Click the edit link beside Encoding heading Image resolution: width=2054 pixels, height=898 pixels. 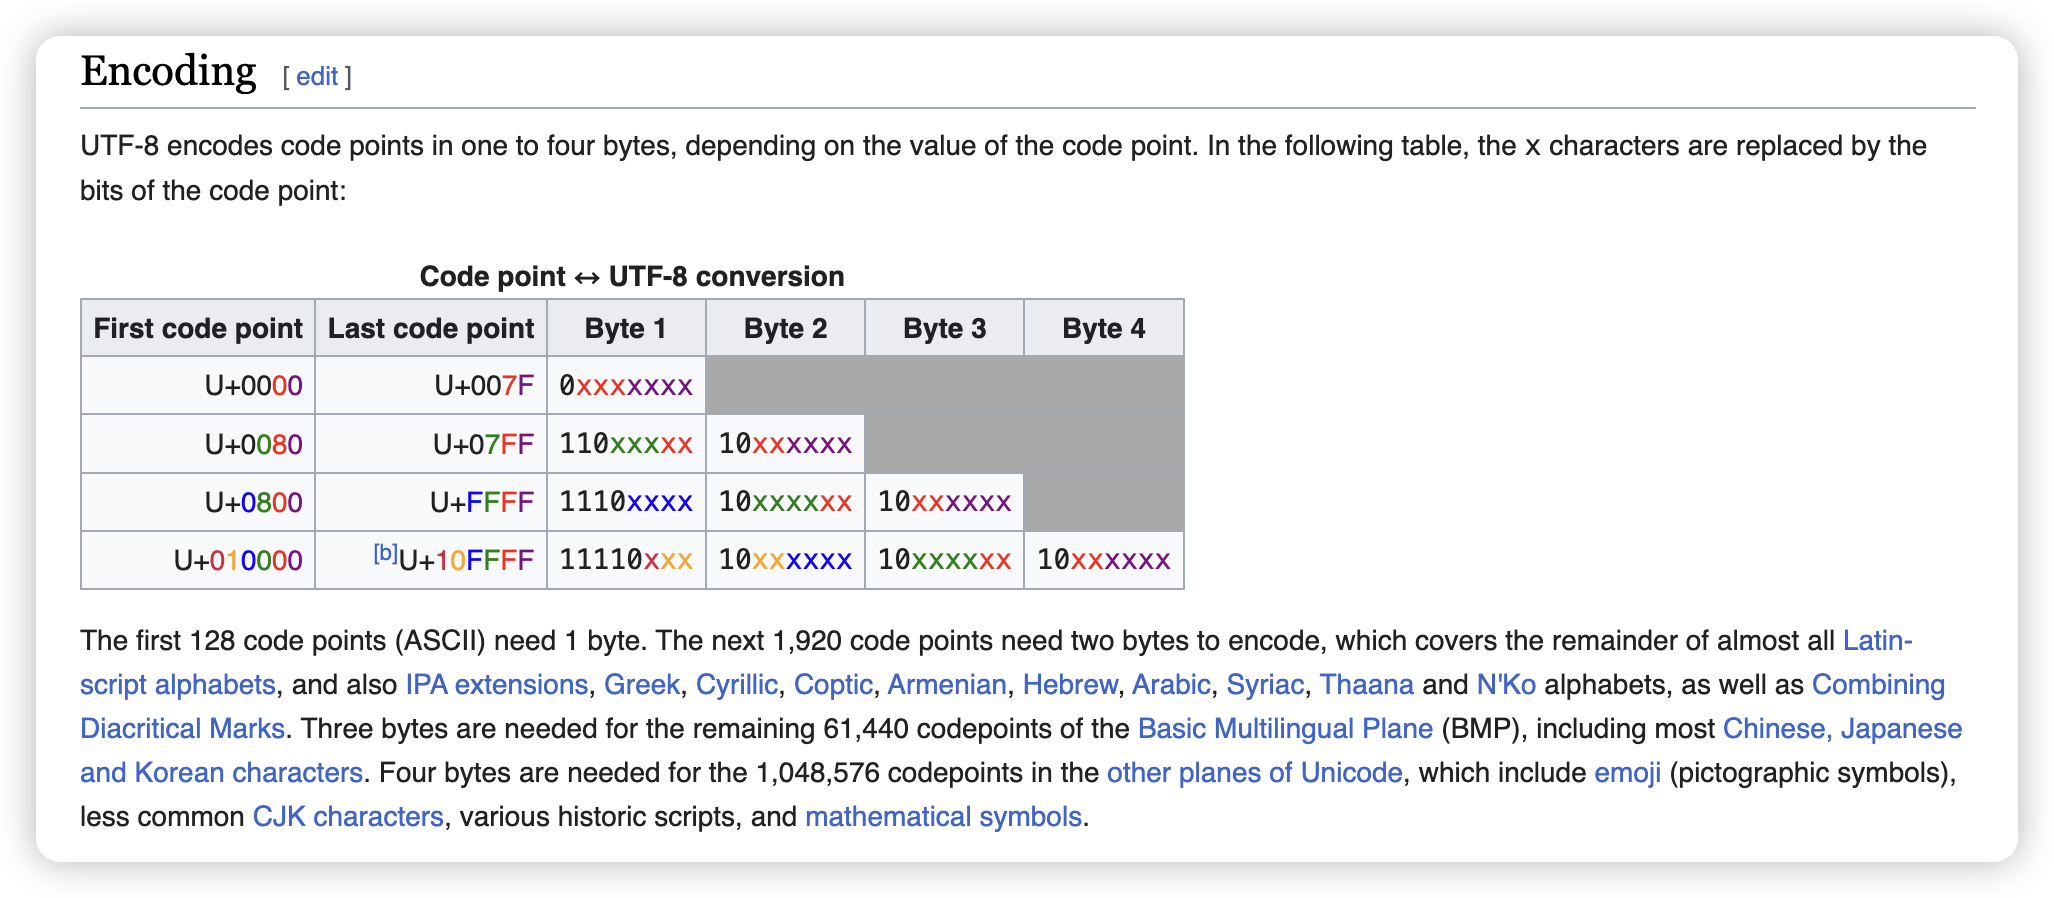coord(317,77)
